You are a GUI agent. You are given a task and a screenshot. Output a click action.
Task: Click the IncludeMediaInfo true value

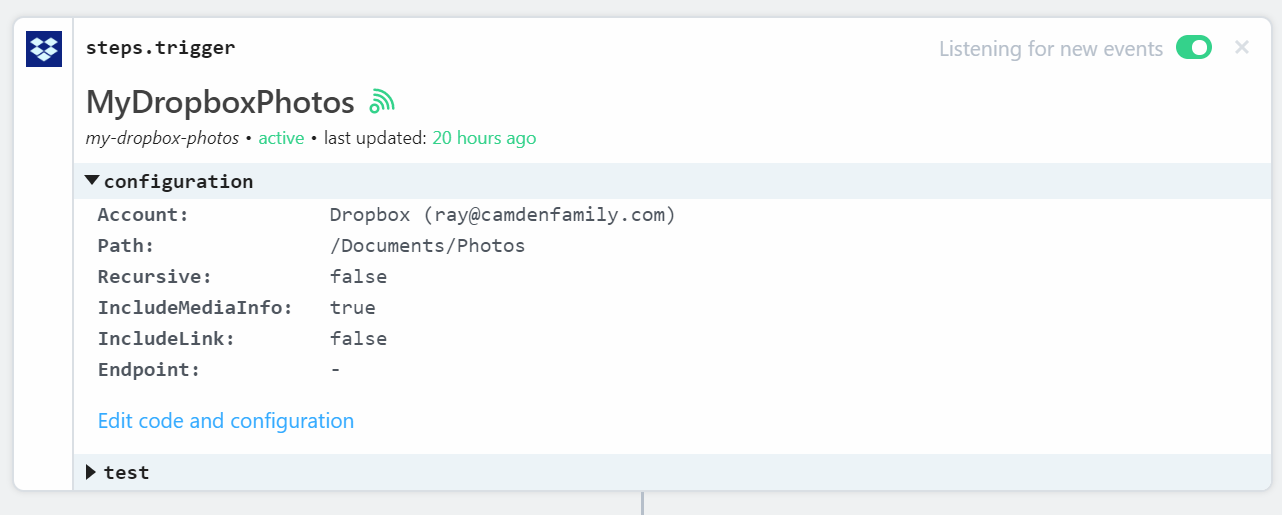pyautogui.click(x=353, y=308)
